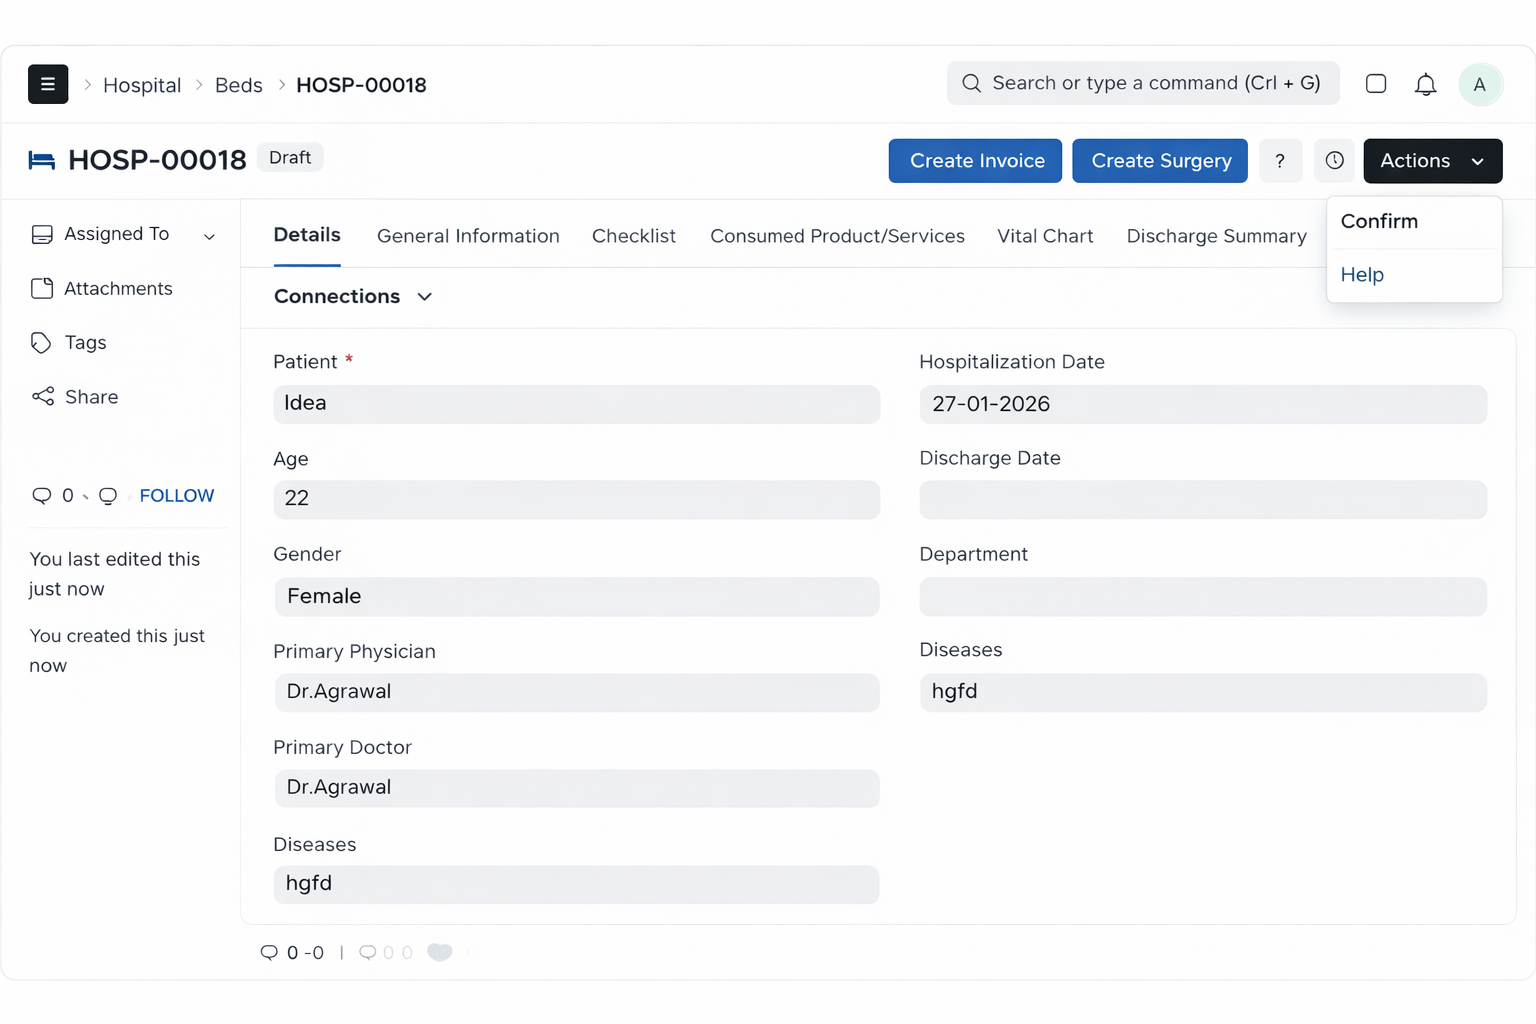Click the bottom comment bubble showing 0 -0
Screen dimensions: 1536x1024
click(x=269, y=952)
